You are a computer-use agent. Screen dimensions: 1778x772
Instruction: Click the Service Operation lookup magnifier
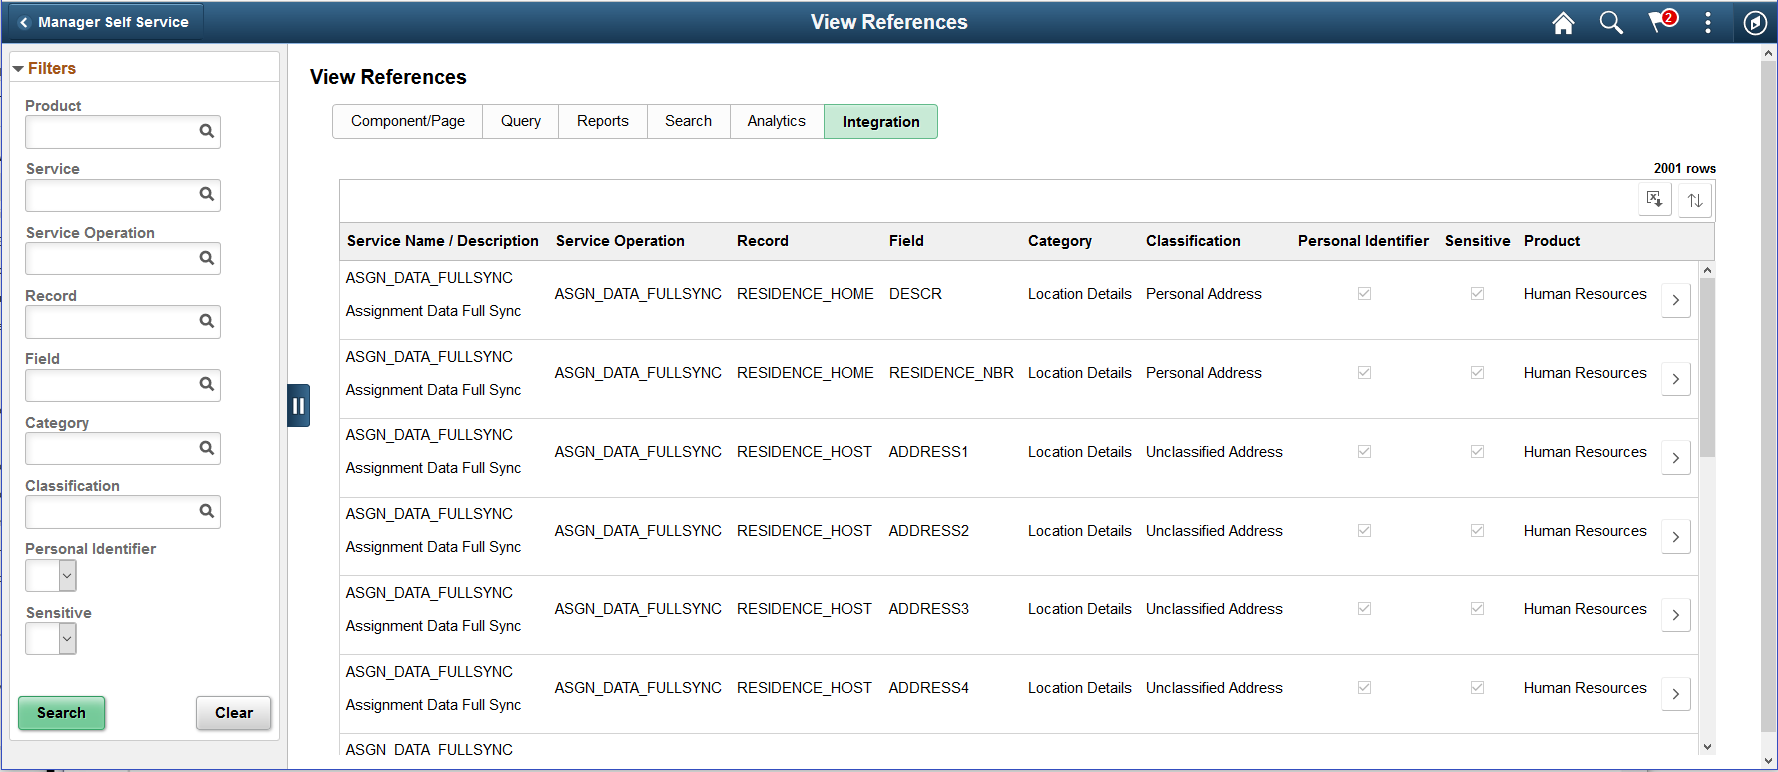(207, 258)
